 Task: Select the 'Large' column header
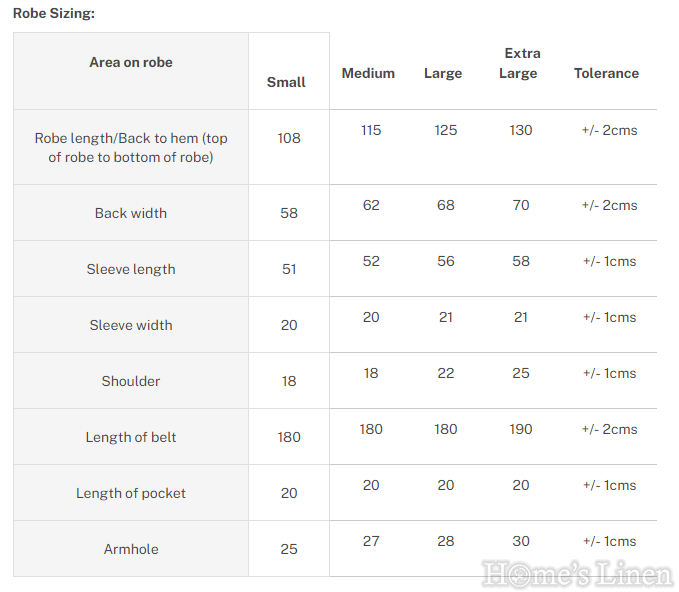(443, 73)
